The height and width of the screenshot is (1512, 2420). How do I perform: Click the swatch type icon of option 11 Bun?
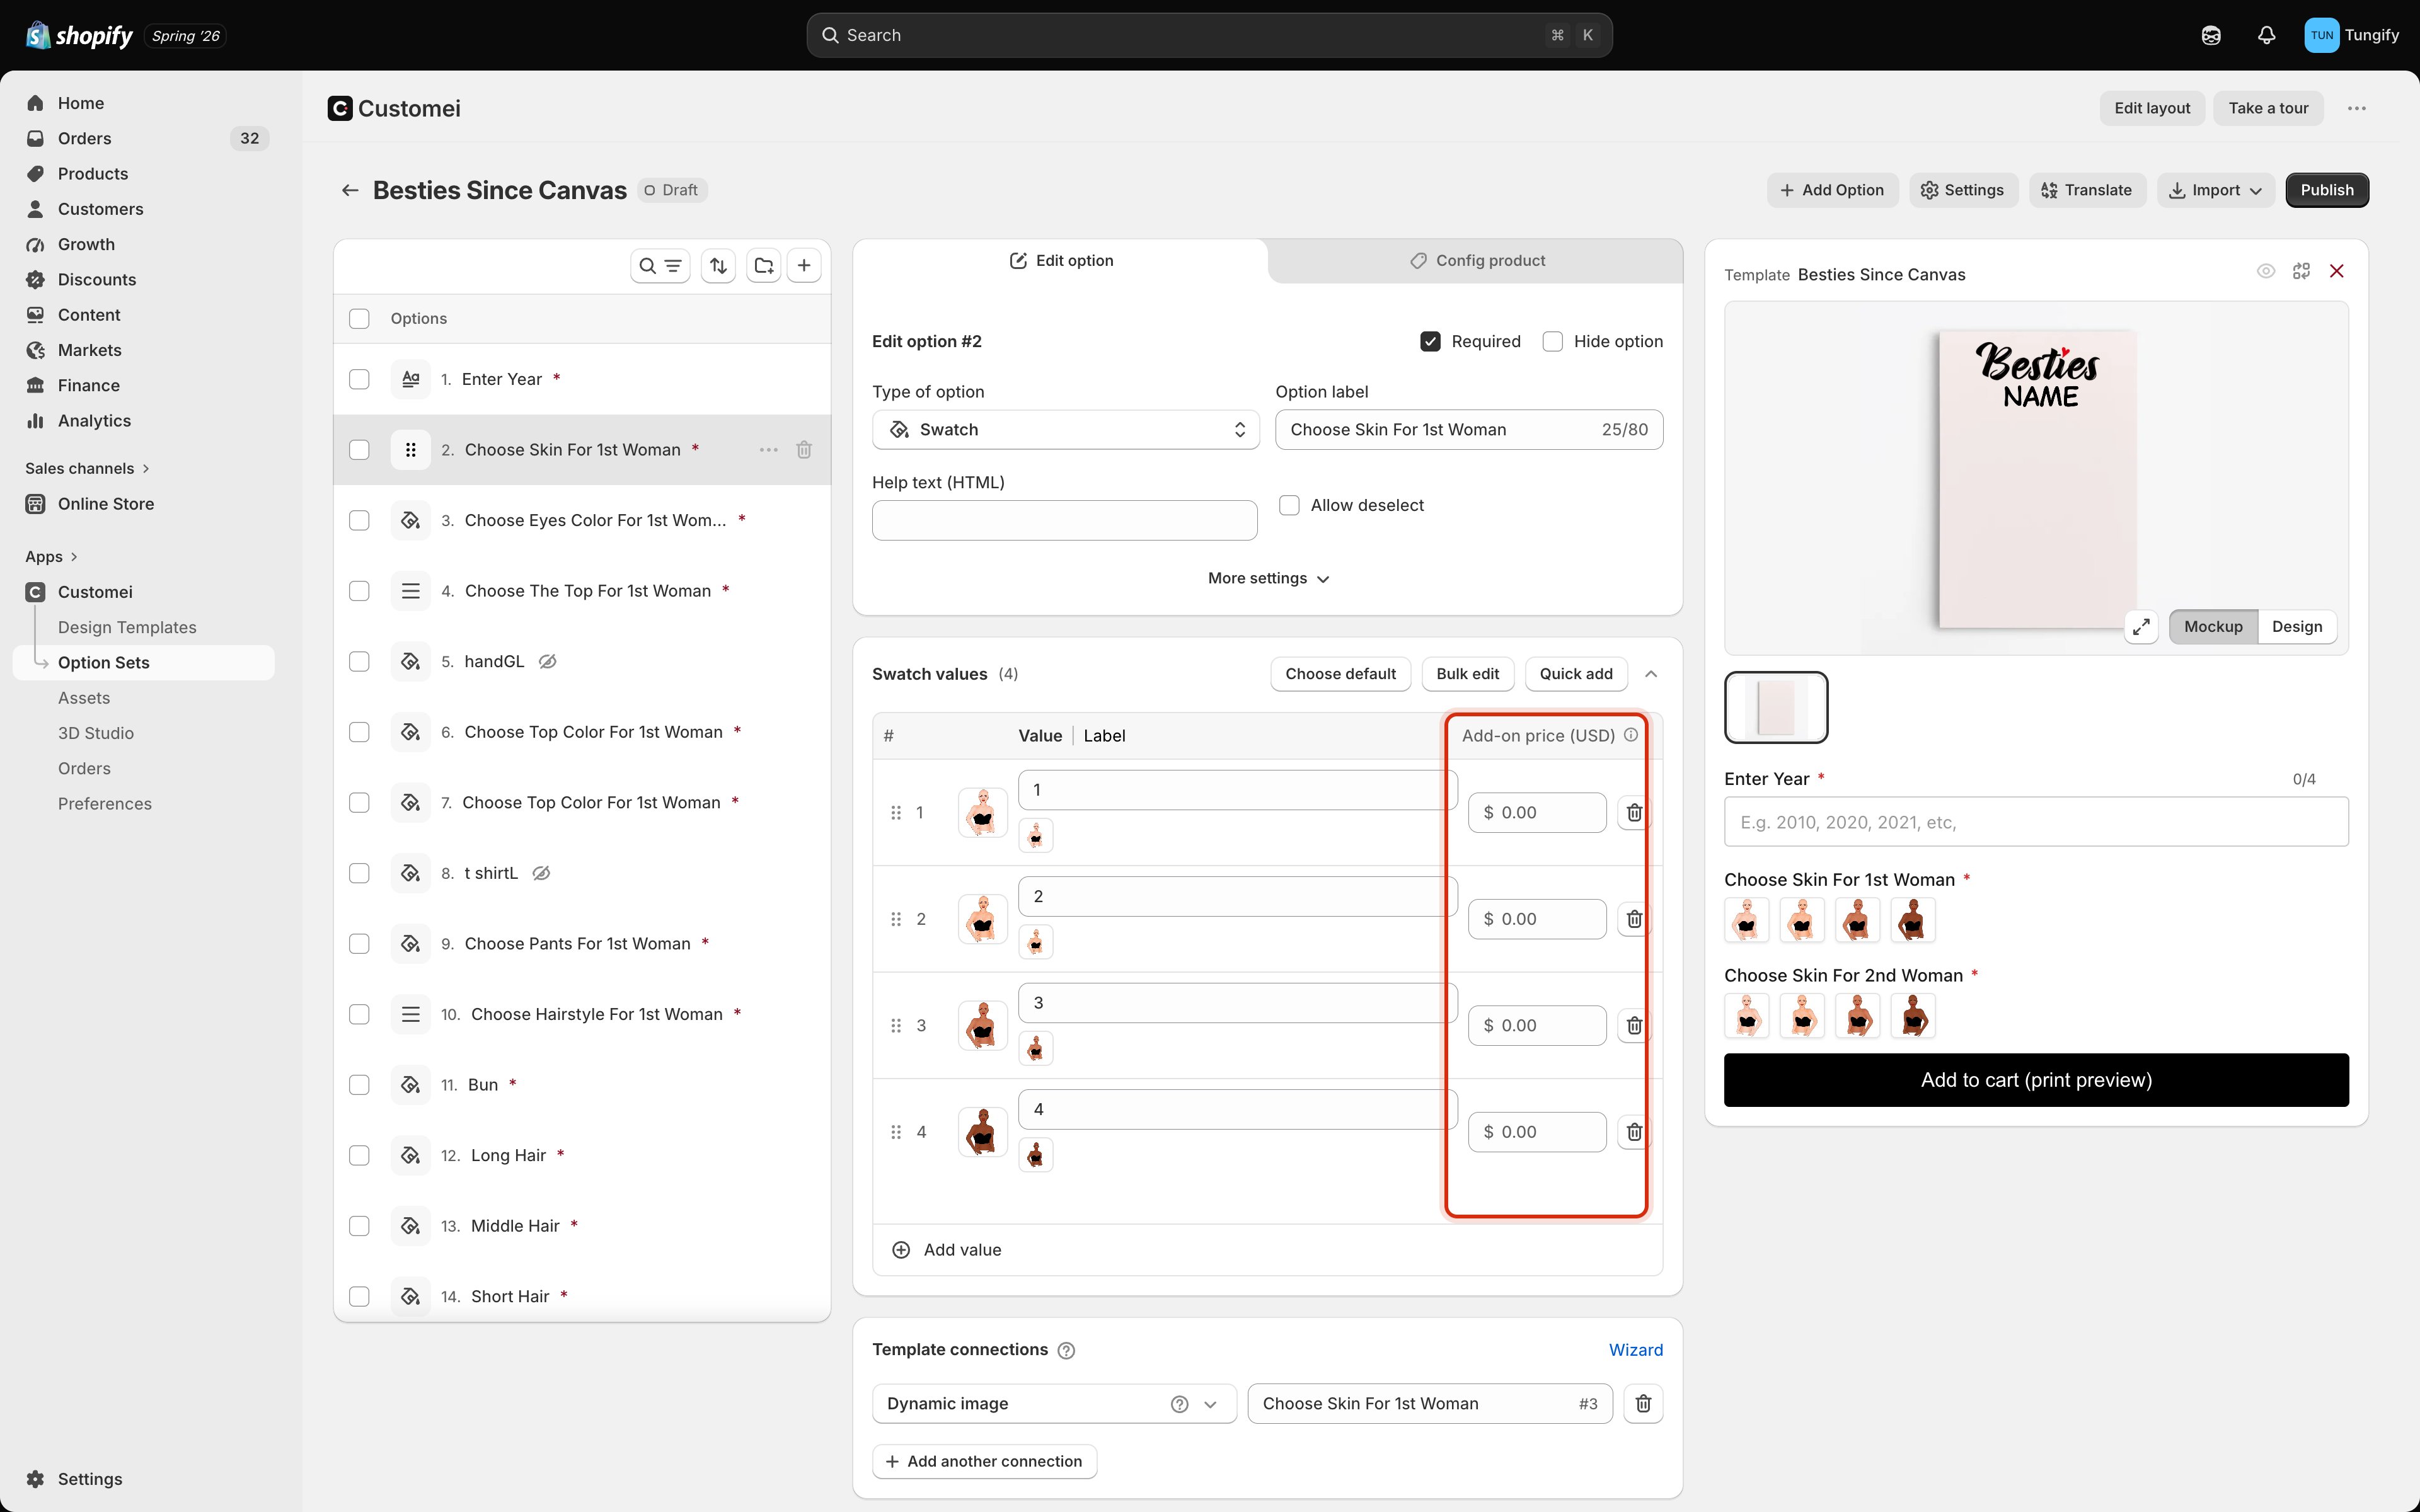tap(411, 1085)
